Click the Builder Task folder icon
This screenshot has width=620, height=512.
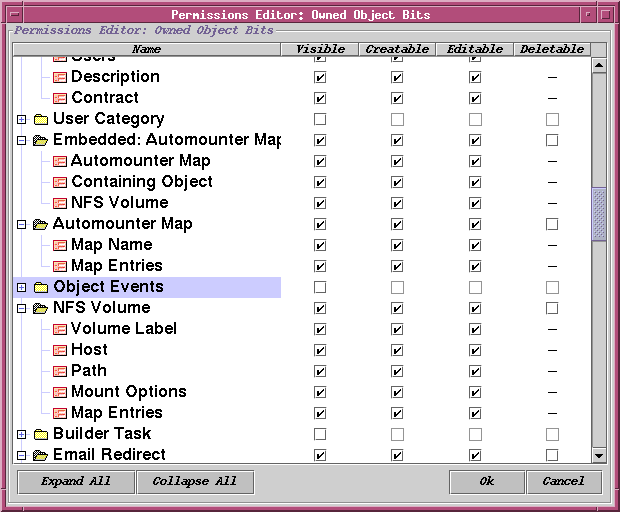[x=41, y=435]
